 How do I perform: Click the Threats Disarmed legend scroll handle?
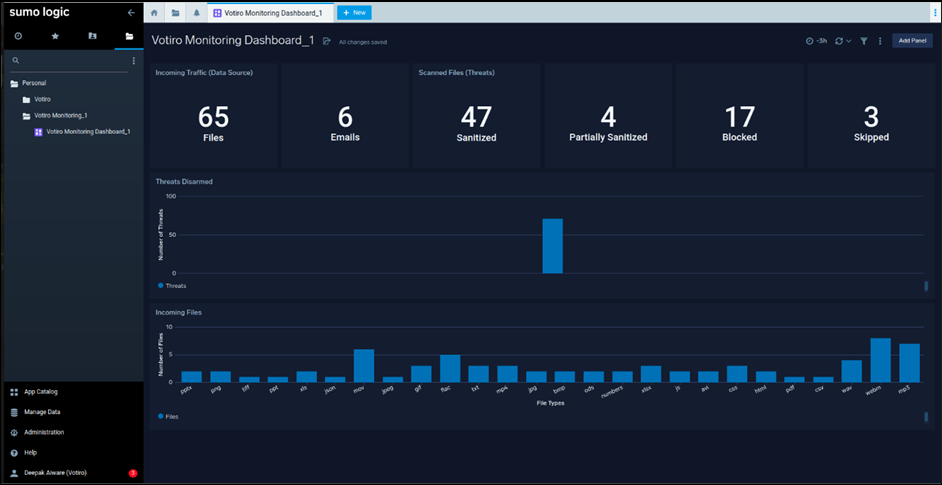(926, 286)
